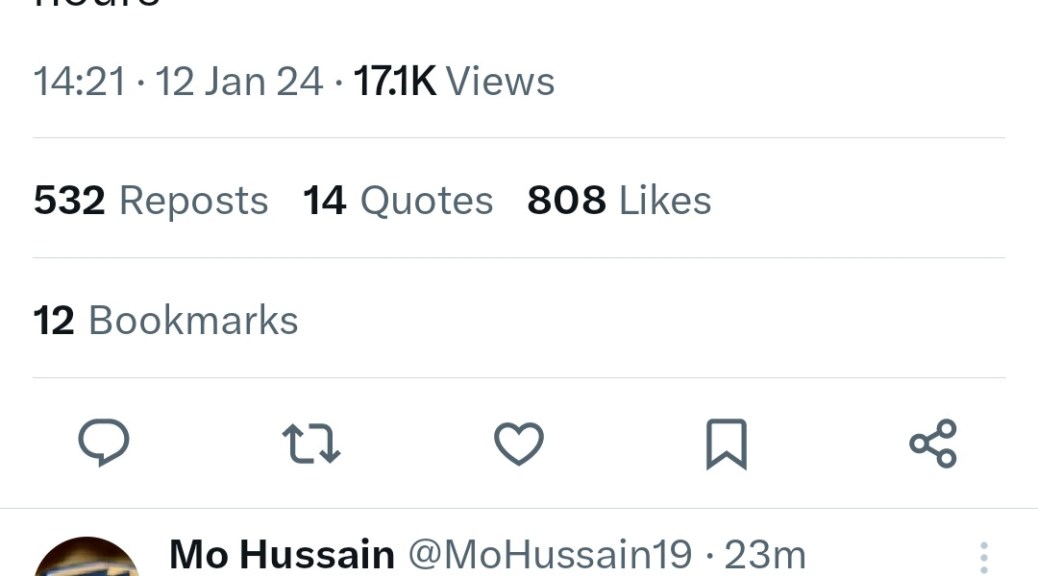View the list of 532 Reposts

pyautogui.click(x=151, y=201)
